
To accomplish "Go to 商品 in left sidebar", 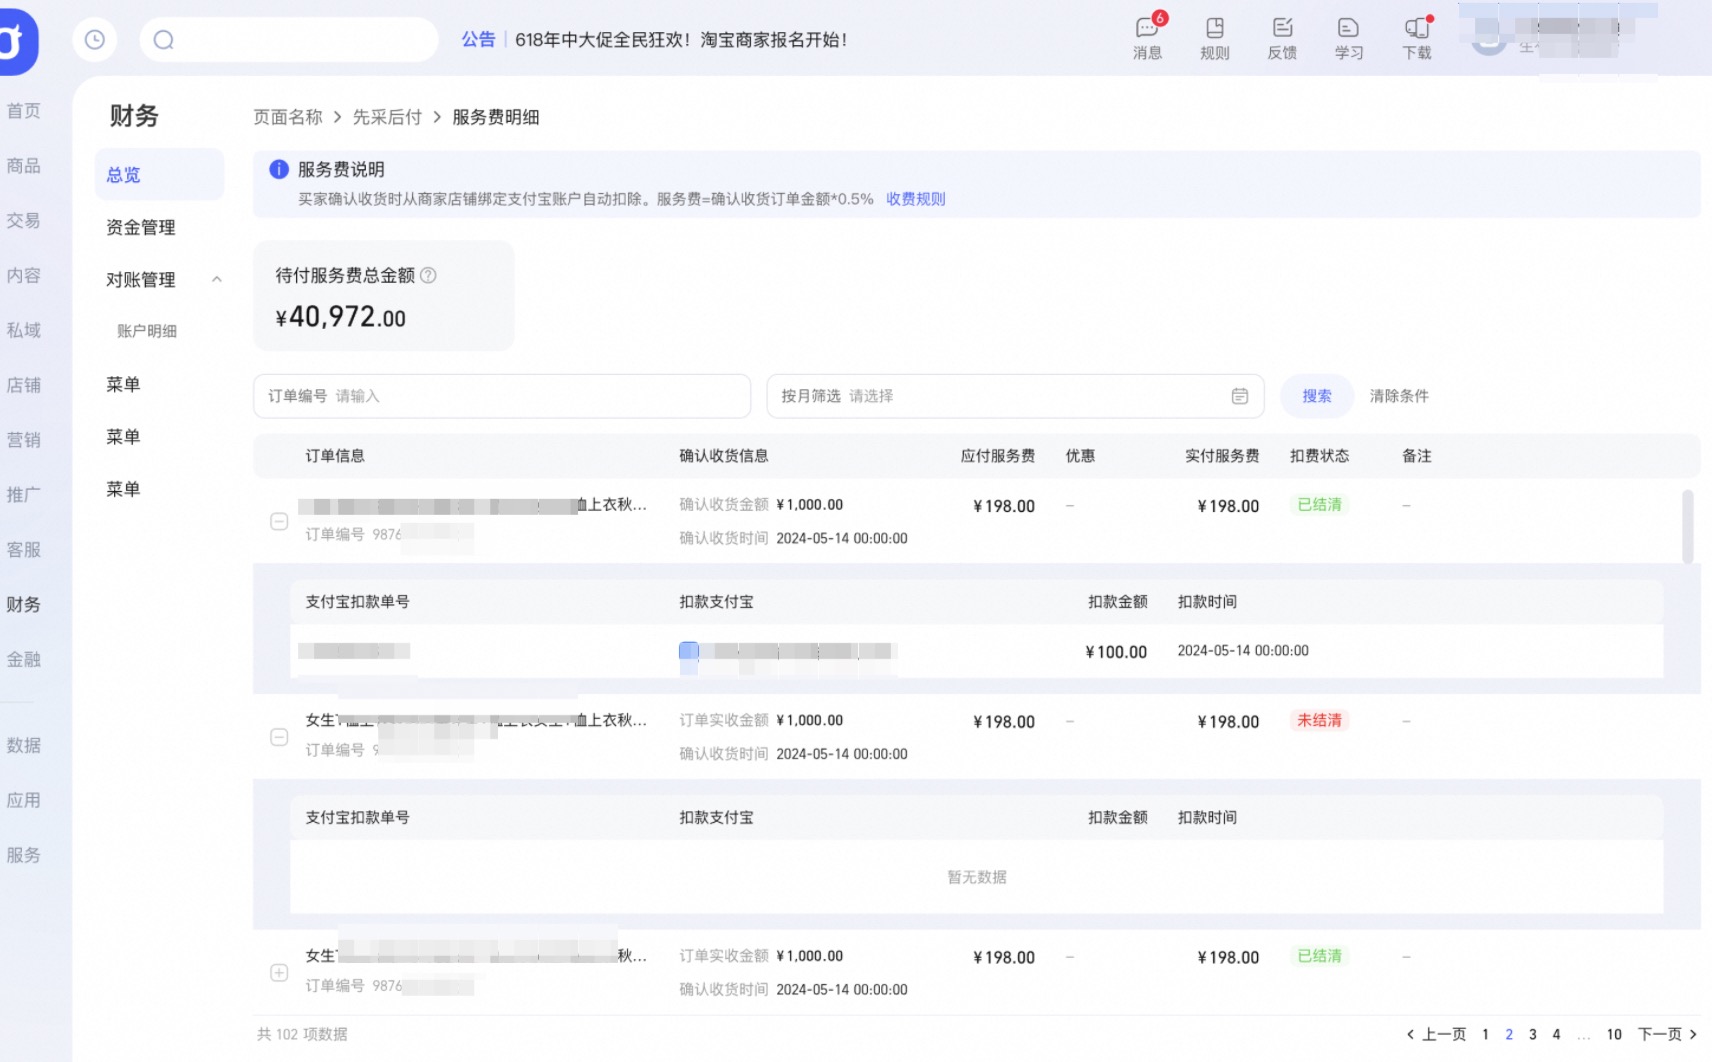I will 24,166.
